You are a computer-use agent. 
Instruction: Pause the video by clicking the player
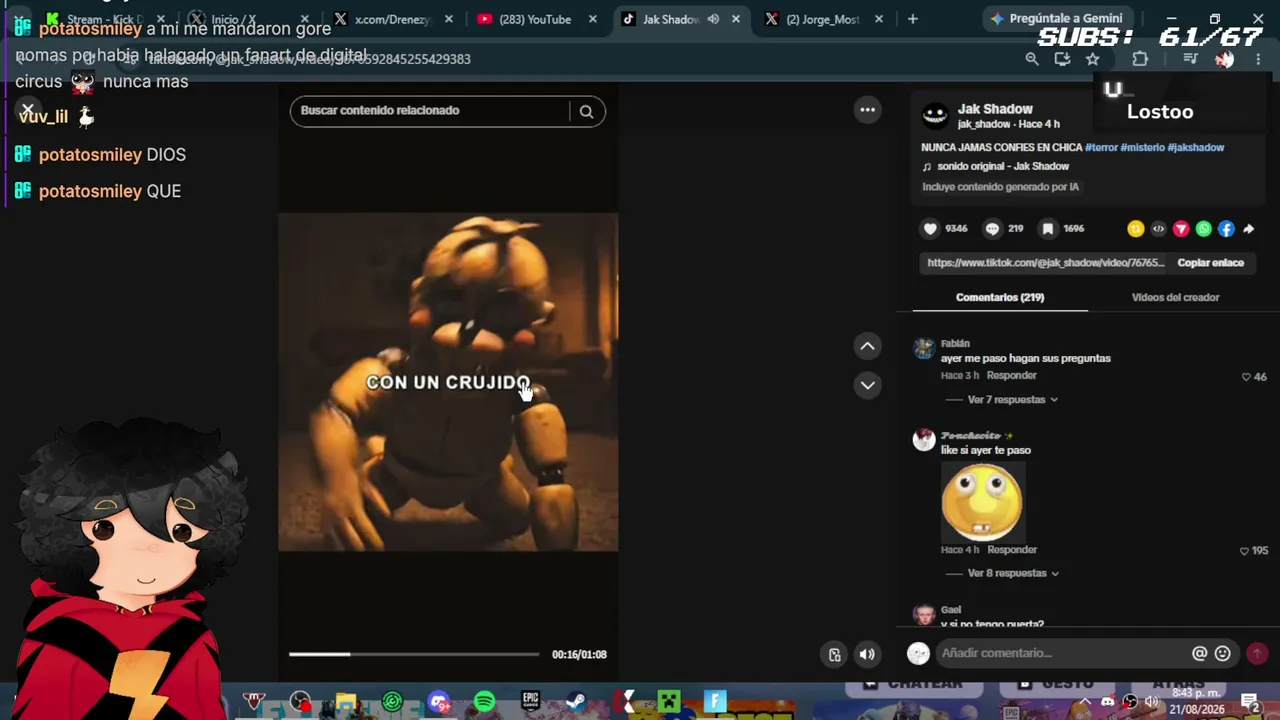pyautogui.click(x=448, y=382)
